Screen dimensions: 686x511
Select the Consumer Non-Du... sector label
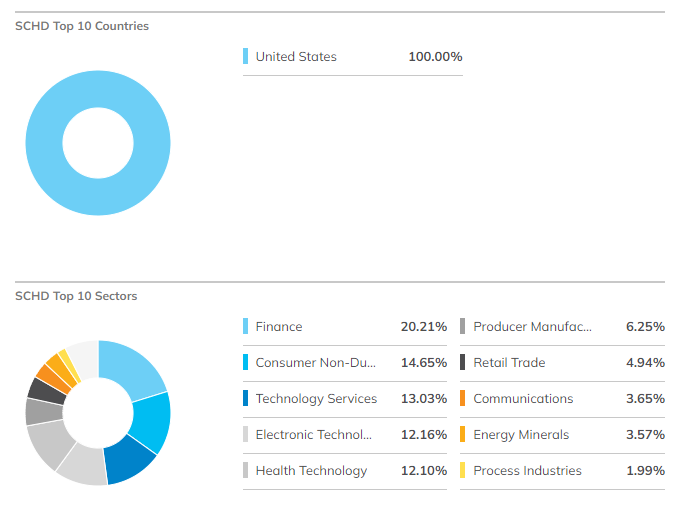click(315, 363)
